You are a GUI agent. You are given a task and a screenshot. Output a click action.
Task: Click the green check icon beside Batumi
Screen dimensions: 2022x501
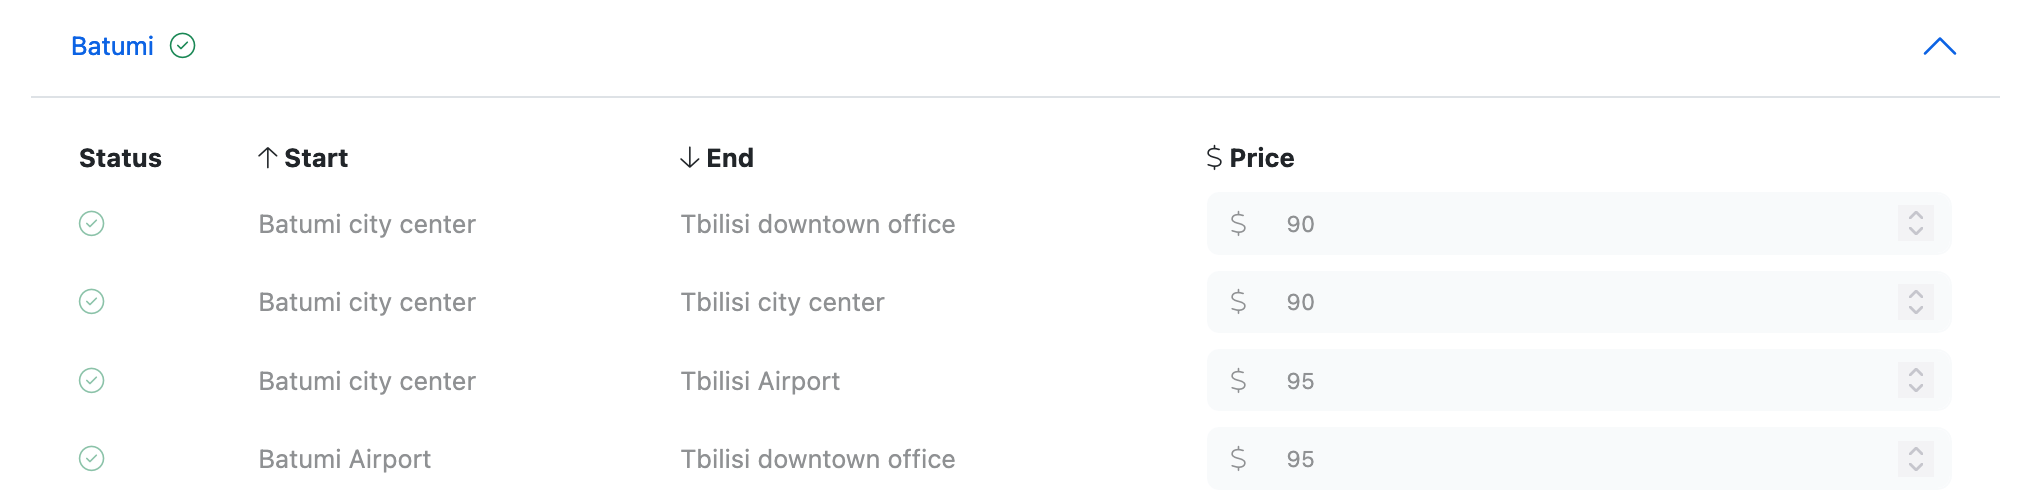click(182, 46)
